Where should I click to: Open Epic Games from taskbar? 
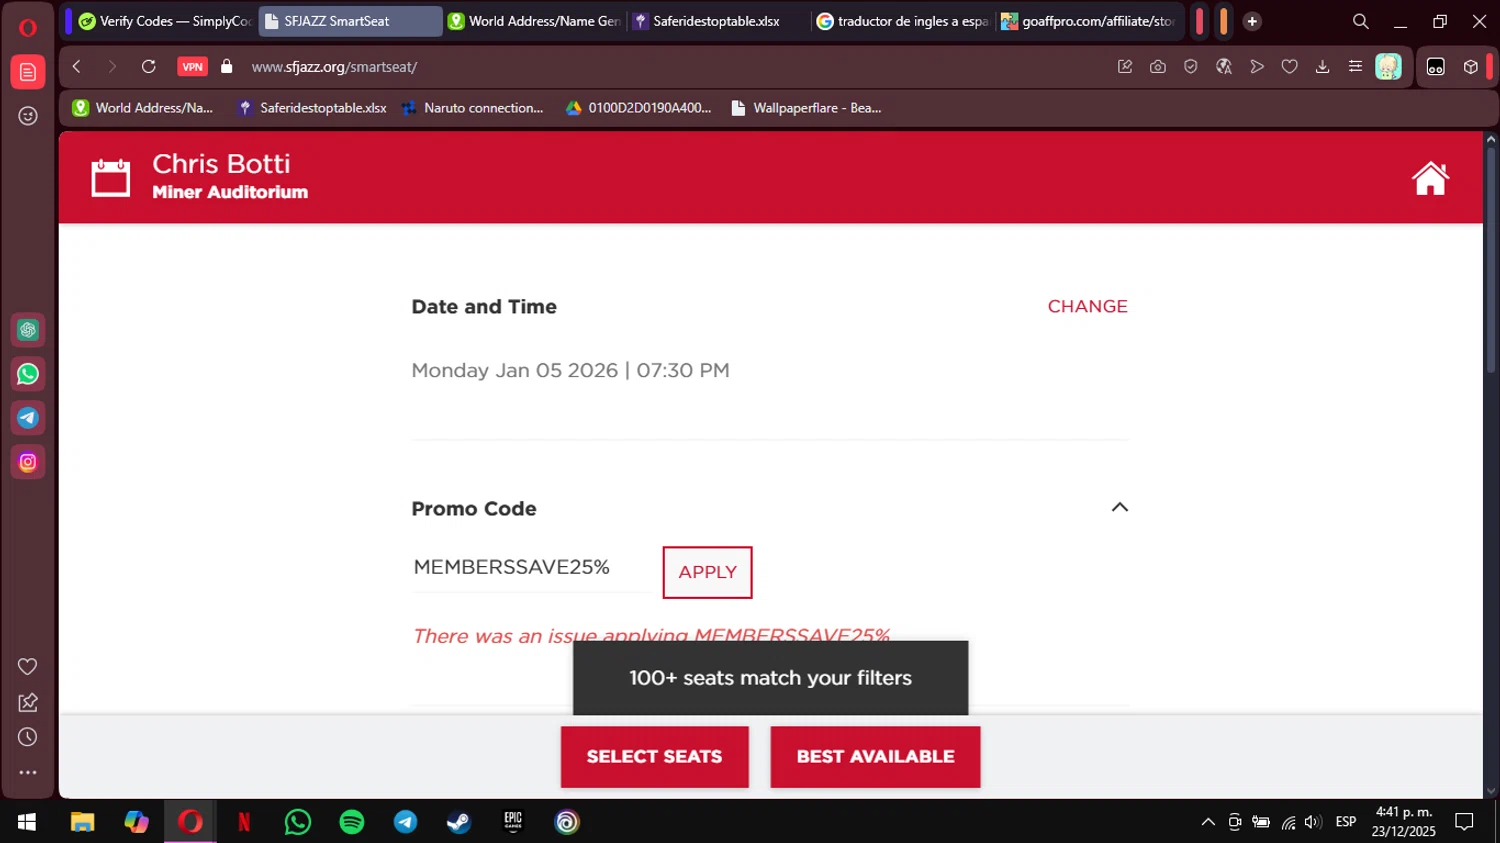513,822
